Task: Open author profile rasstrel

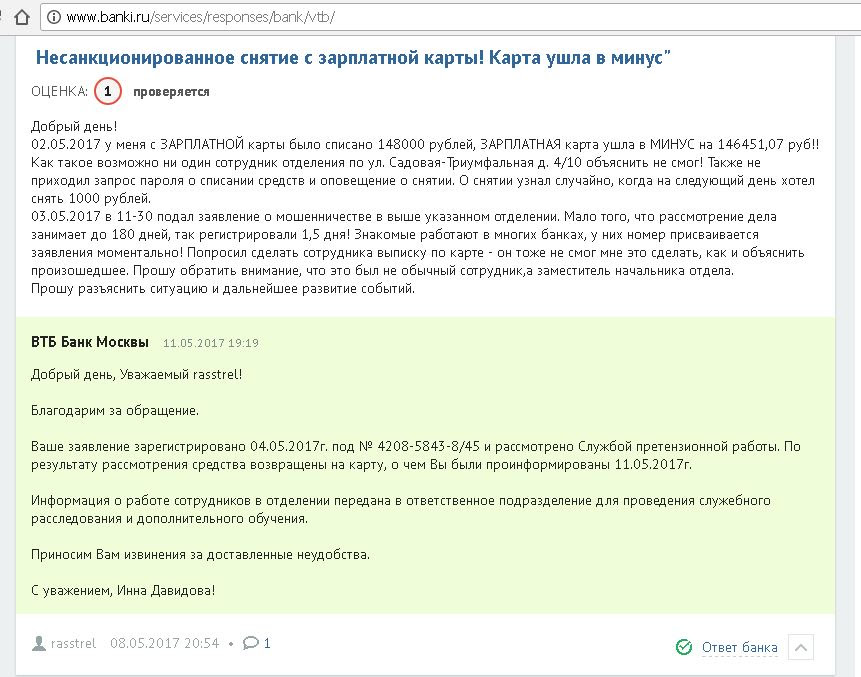Action: tap(73, 643)
